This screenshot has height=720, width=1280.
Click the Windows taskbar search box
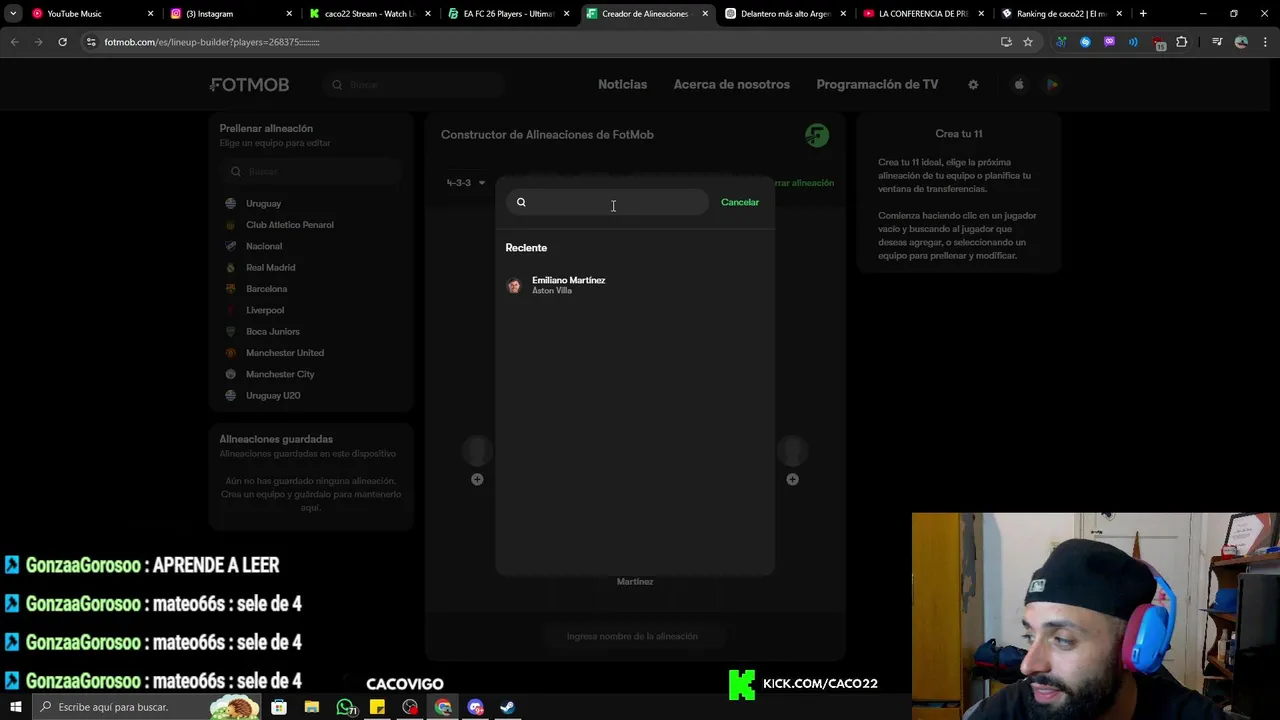click(148, 707)
